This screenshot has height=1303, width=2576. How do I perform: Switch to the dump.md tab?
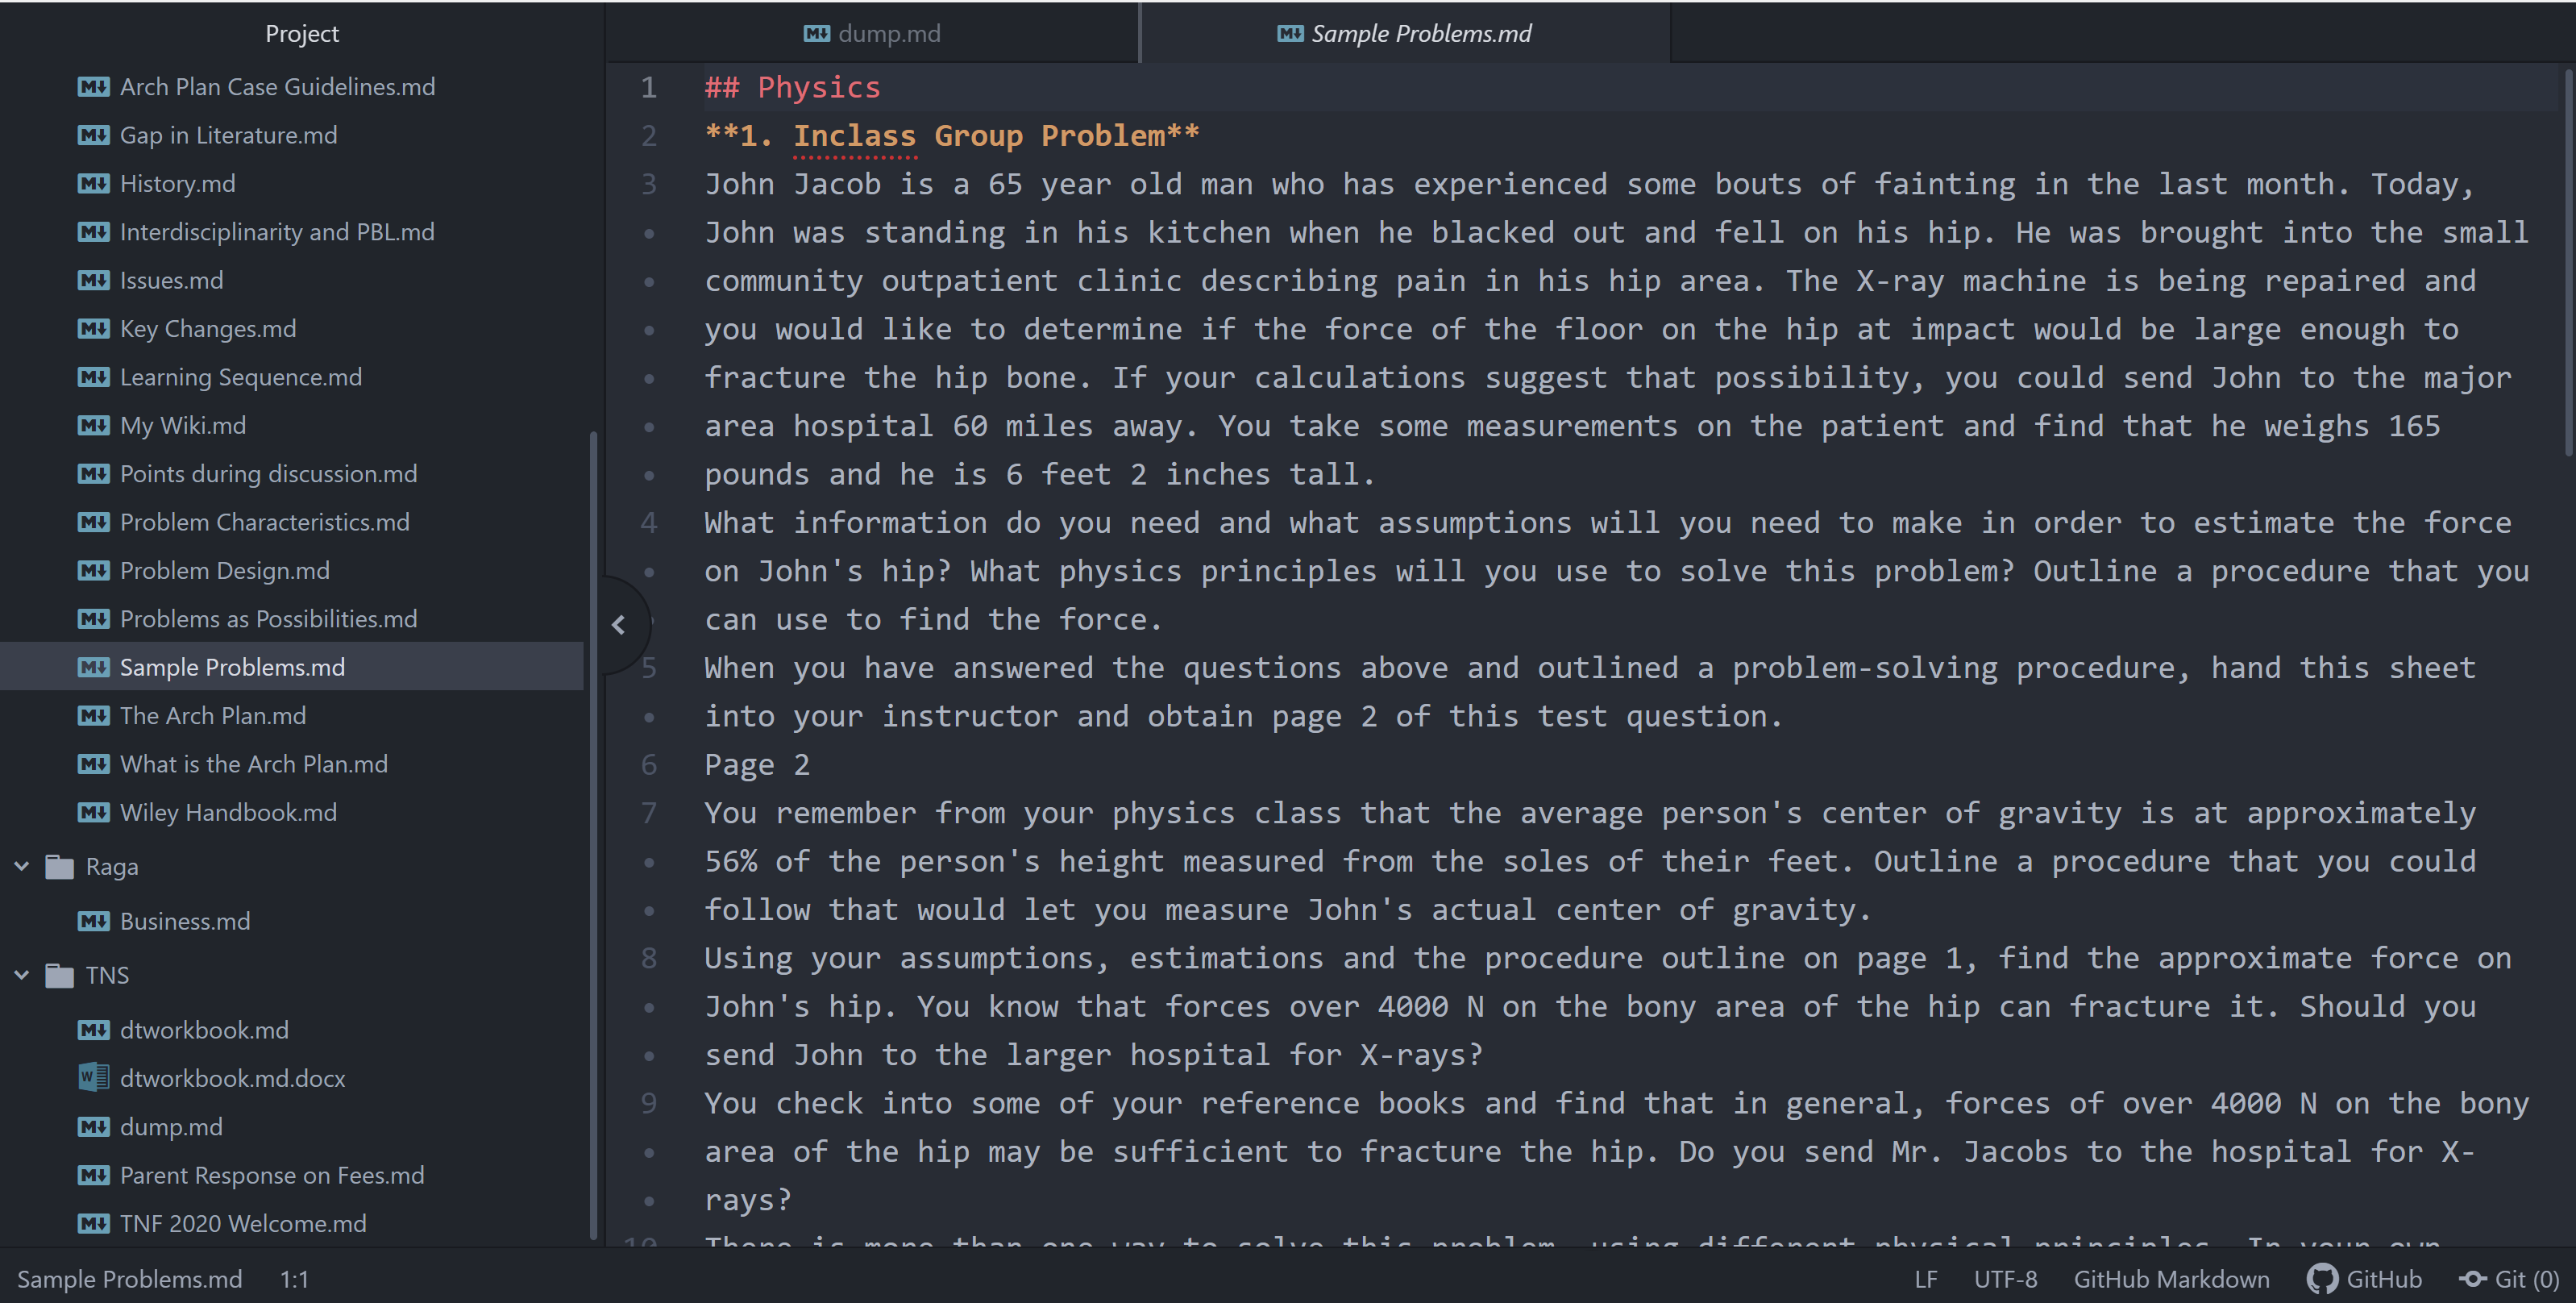[872, 33]
